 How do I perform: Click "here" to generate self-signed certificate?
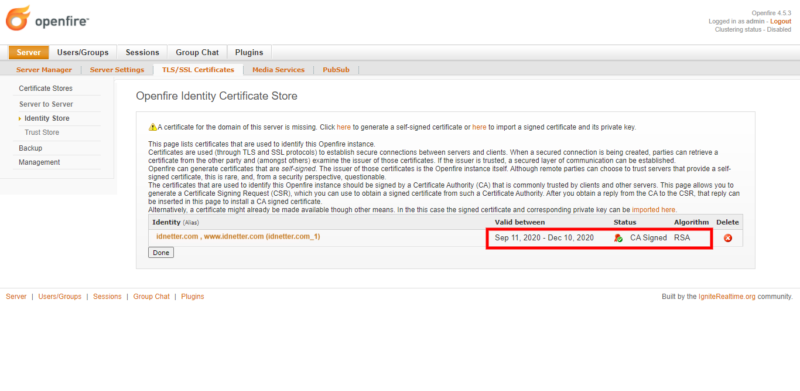343,127
